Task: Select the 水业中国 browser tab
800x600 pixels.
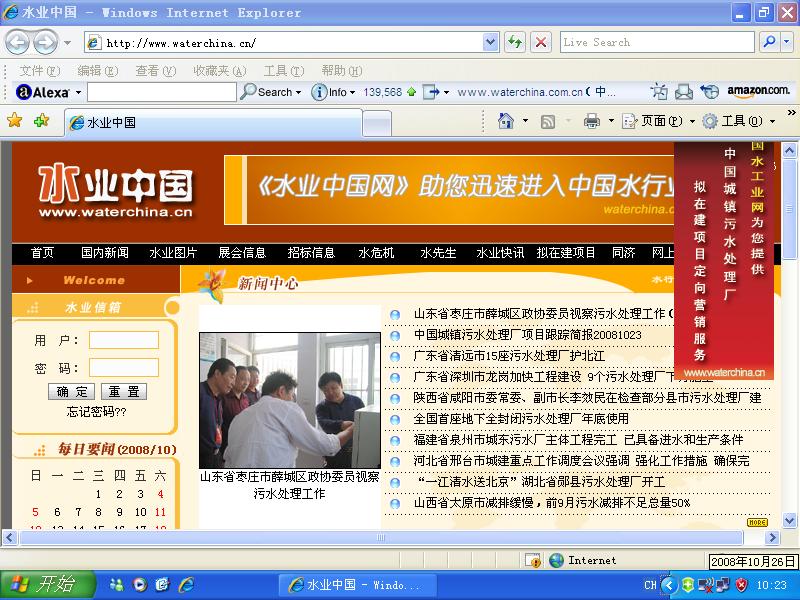Action: [213, 123]
